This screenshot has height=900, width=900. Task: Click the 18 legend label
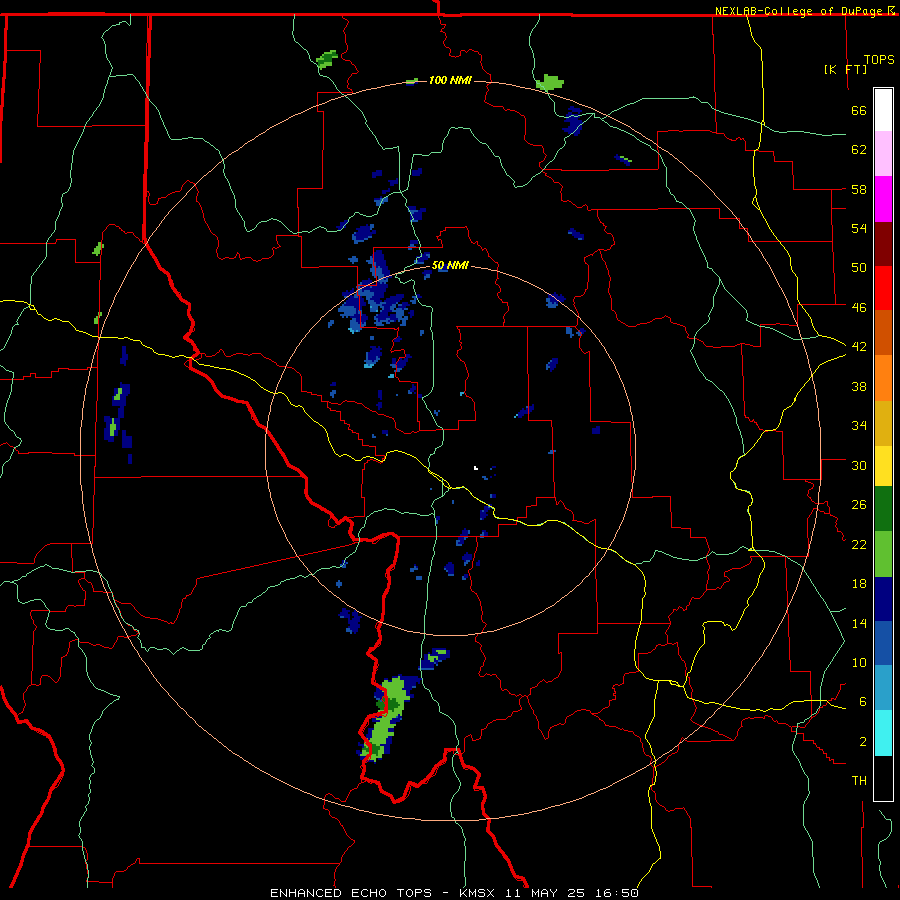pos(859,584)
